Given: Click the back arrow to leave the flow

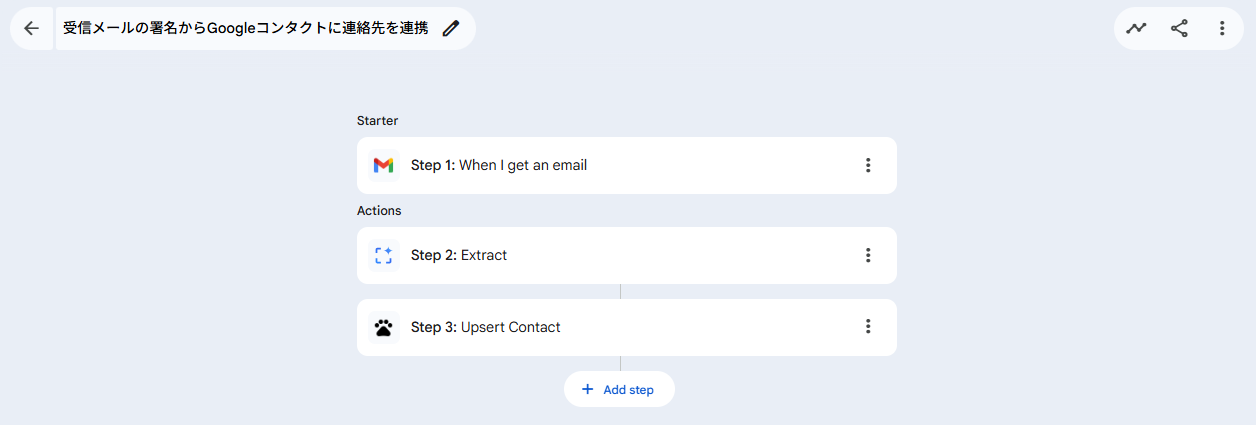Looking at the screenshot, I should coord(31,28).
